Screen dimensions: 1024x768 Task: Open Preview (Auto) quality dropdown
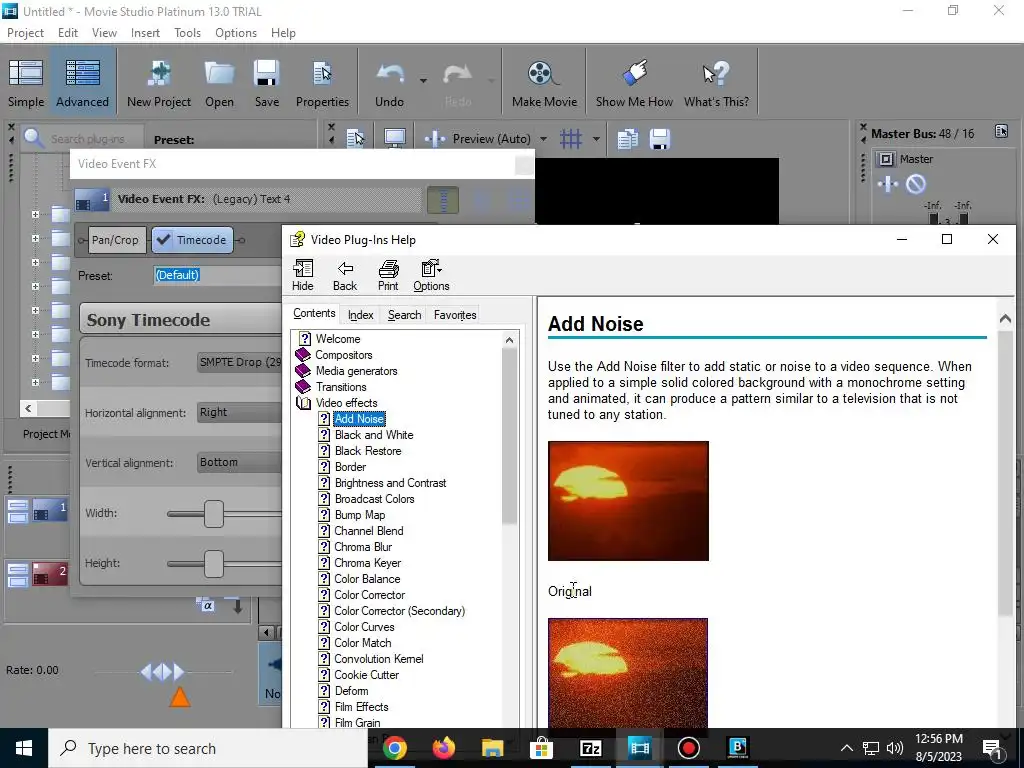(543, 139)
